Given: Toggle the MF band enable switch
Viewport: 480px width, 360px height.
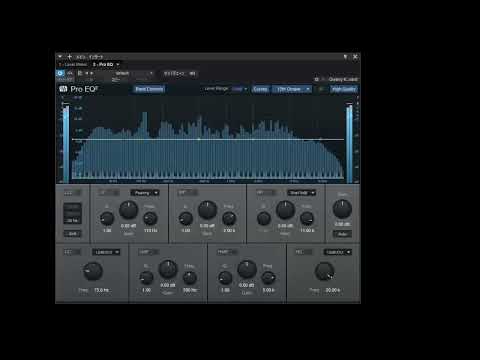Looking at the screenshot, I should coord(188,193).
